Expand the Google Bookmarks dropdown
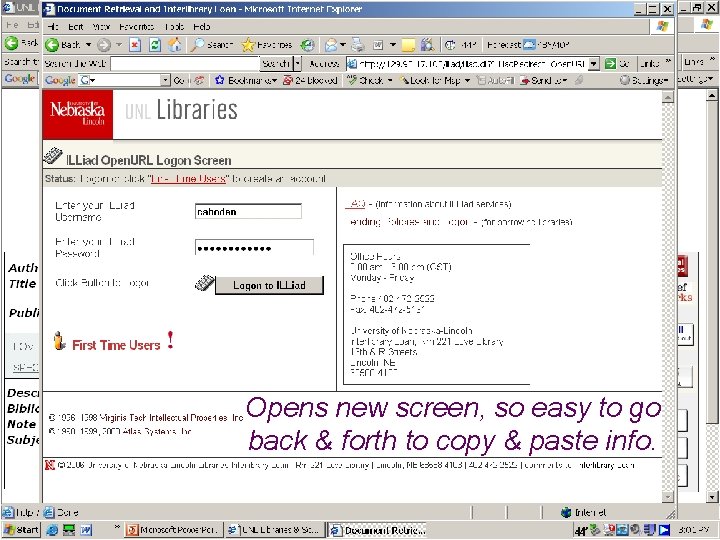 (274, 80)
